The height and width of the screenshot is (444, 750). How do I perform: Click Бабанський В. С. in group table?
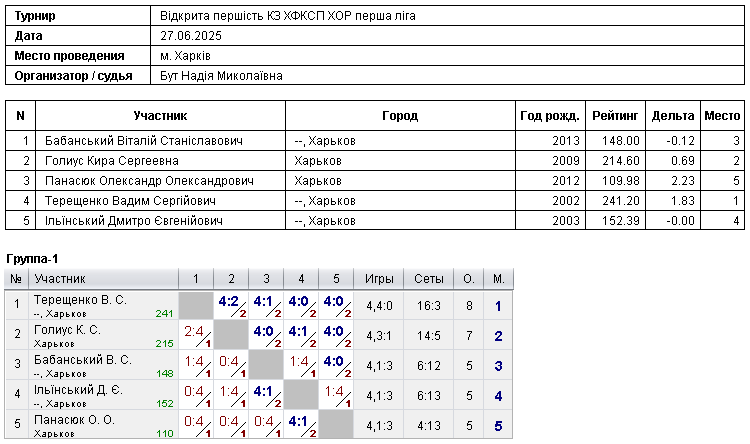coord(82,360)
